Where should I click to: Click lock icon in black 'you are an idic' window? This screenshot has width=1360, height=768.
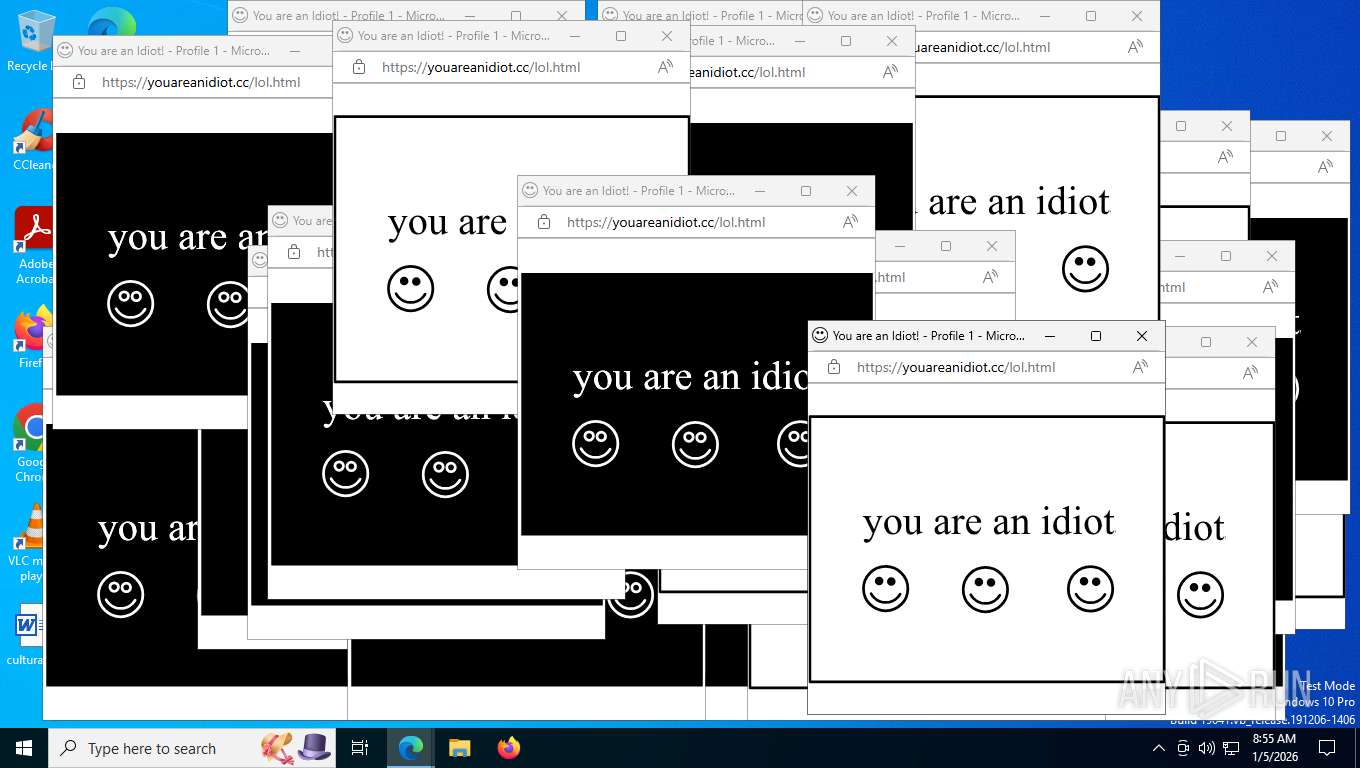click(x=544, y=222)
